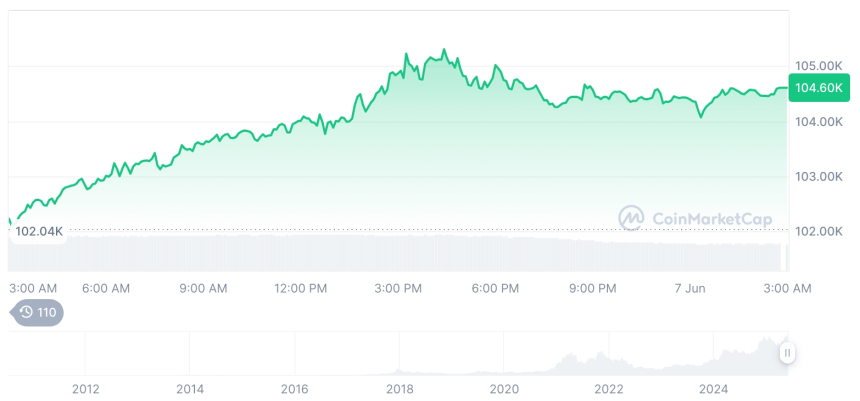Jump to 2012 in the history navigator

tap(85, 389)
